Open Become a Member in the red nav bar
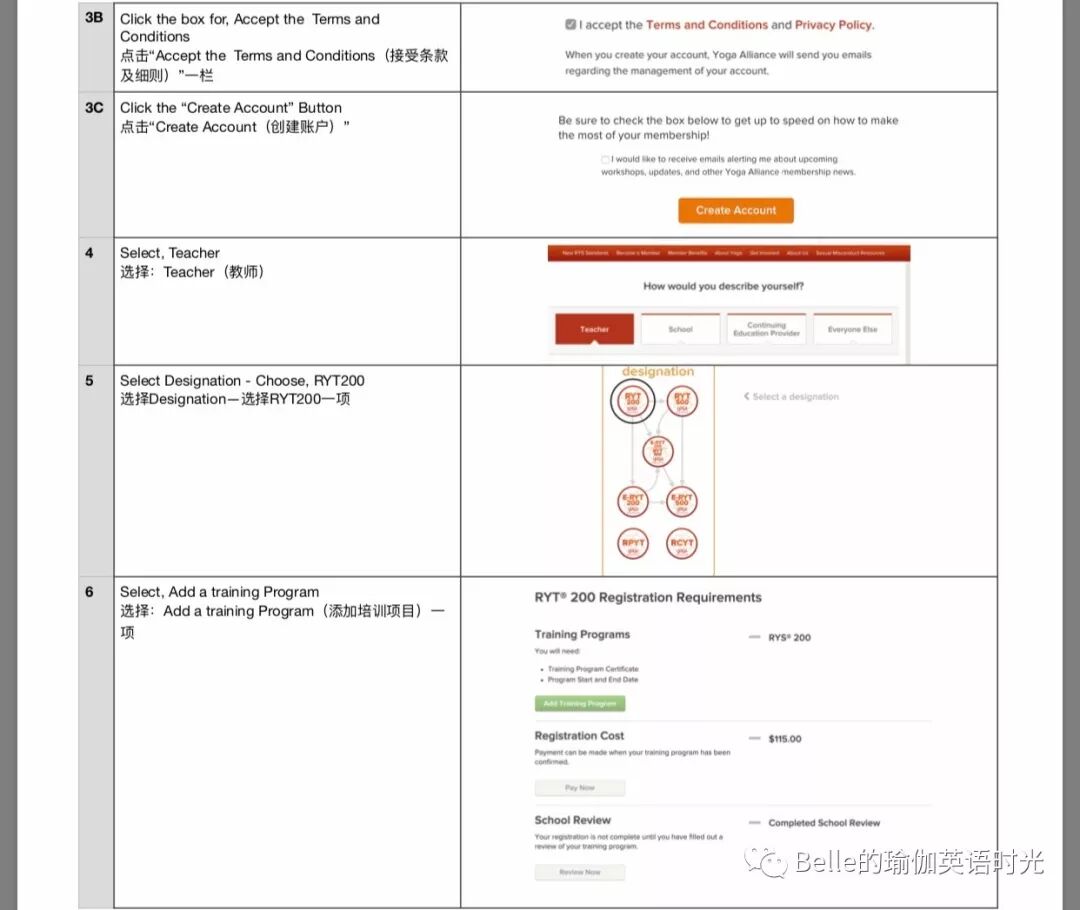Image resolution: width=1080 pixels, height=910 pixels. 638,253
